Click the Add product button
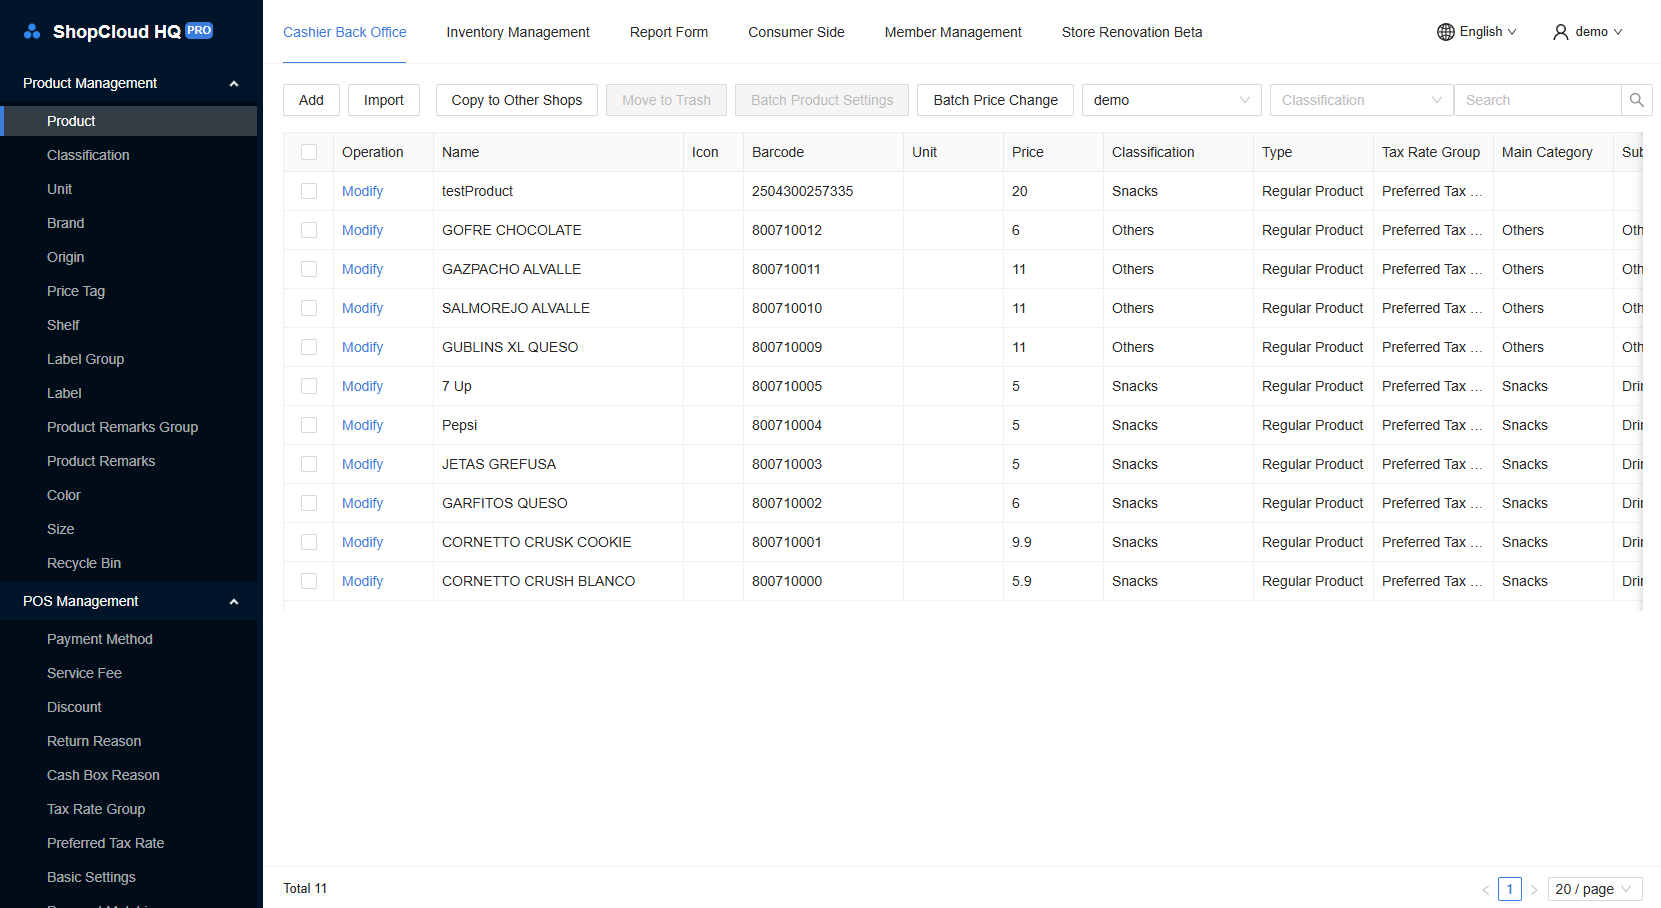The image size is (1661, 908). [311, 100]
